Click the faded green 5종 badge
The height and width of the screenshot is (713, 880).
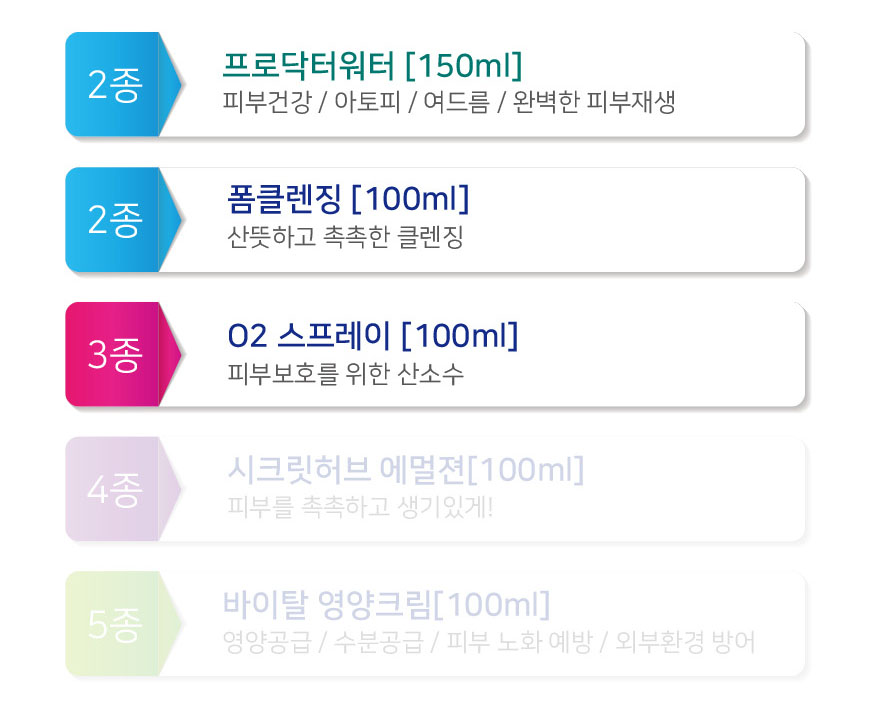[122, 624]
